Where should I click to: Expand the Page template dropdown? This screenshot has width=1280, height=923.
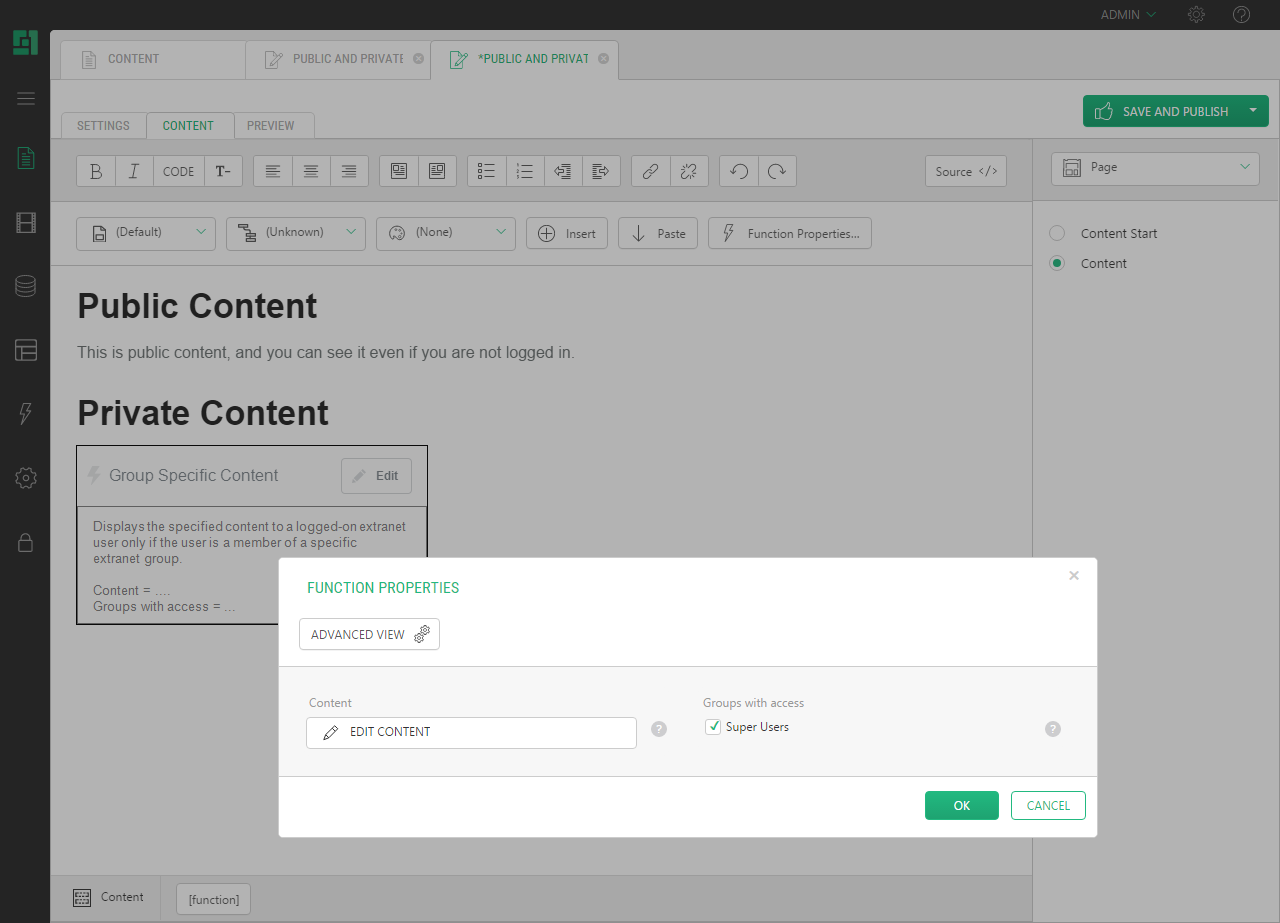[1155, 168]
